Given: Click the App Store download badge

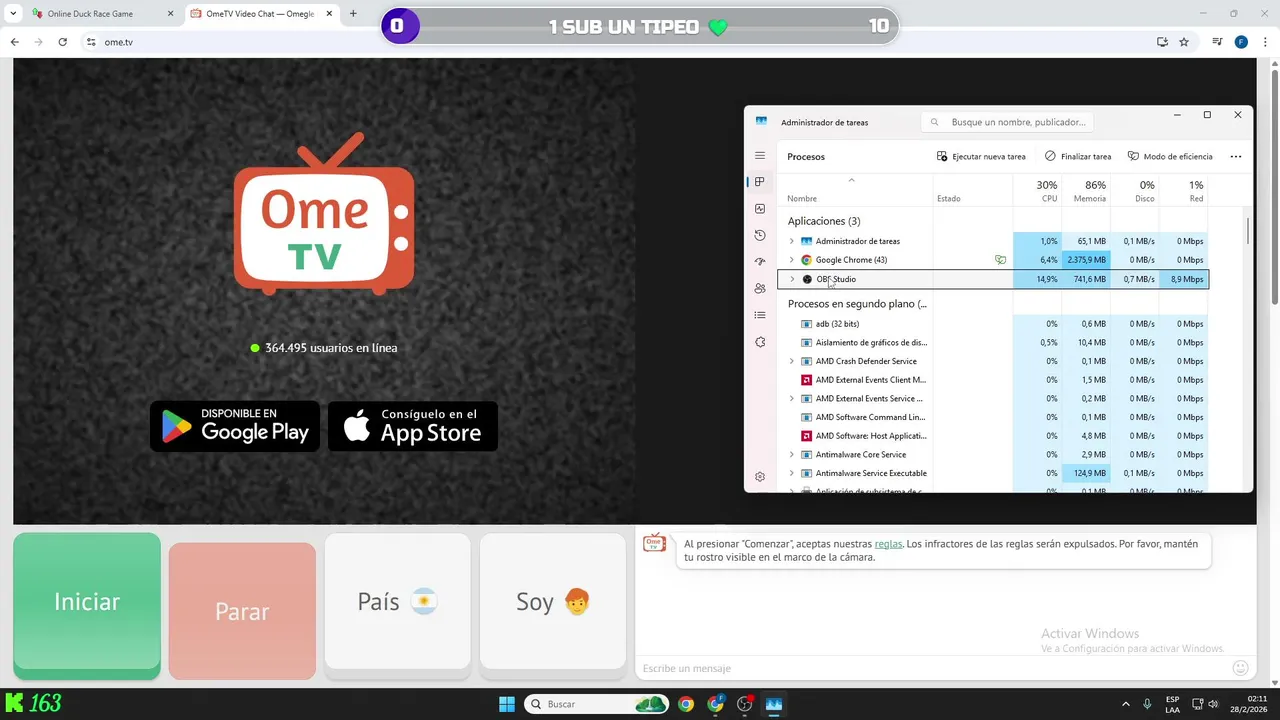Looking at the screenshot, I should click(413, 426).
